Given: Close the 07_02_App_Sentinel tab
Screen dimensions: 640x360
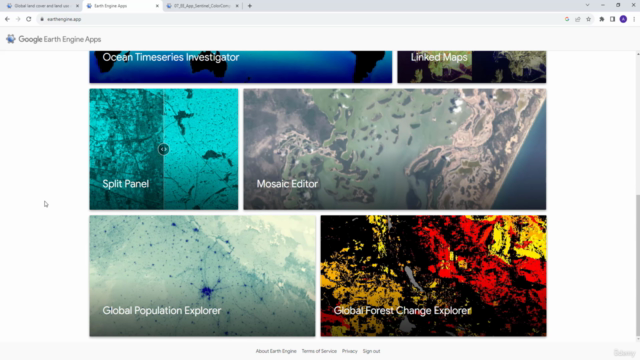Looking at the screenshot, I should click(237, 6).
